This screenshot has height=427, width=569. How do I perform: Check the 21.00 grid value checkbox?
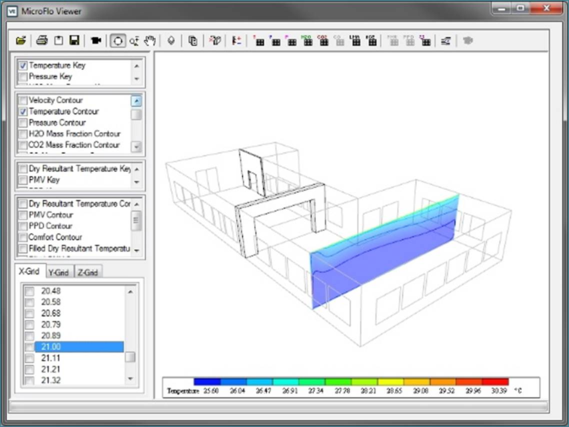(29, 347)
